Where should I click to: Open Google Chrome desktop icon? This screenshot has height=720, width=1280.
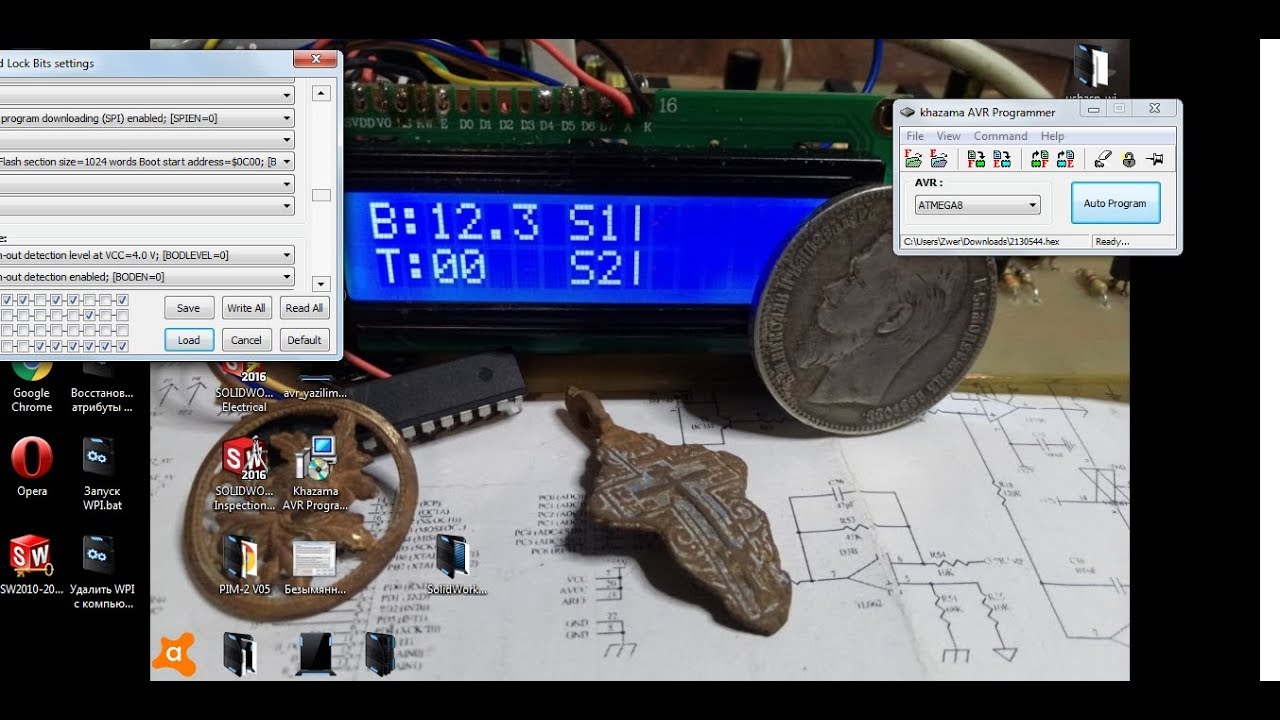pos(32,387)
